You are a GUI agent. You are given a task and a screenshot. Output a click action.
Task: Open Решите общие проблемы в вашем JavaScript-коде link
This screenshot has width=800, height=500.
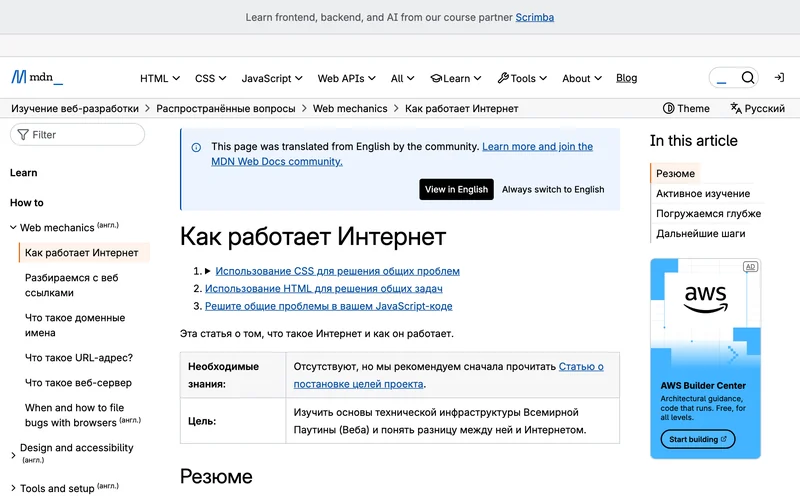(329, 306)
